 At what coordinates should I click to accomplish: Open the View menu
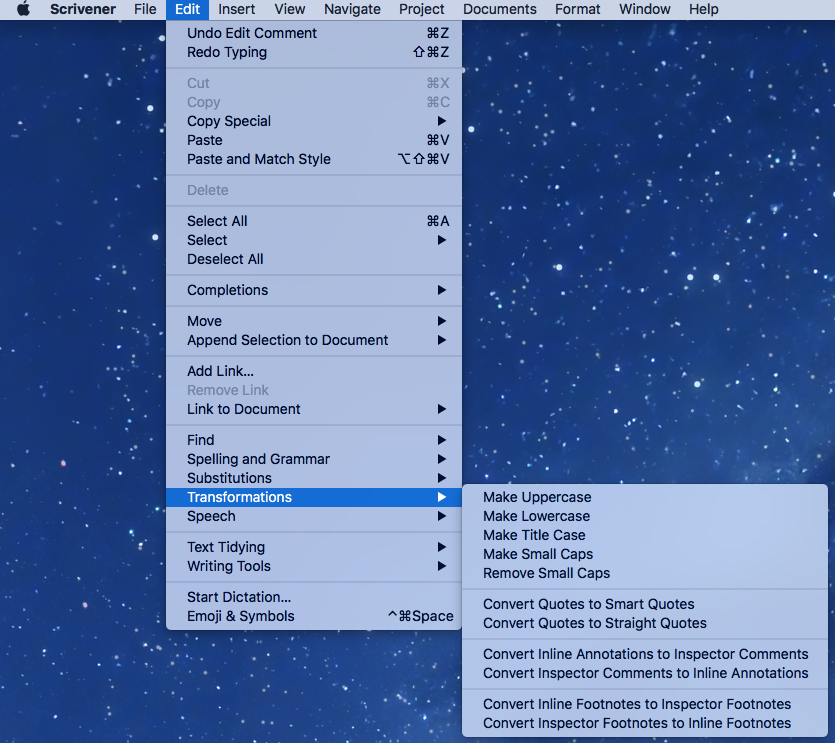290,9
